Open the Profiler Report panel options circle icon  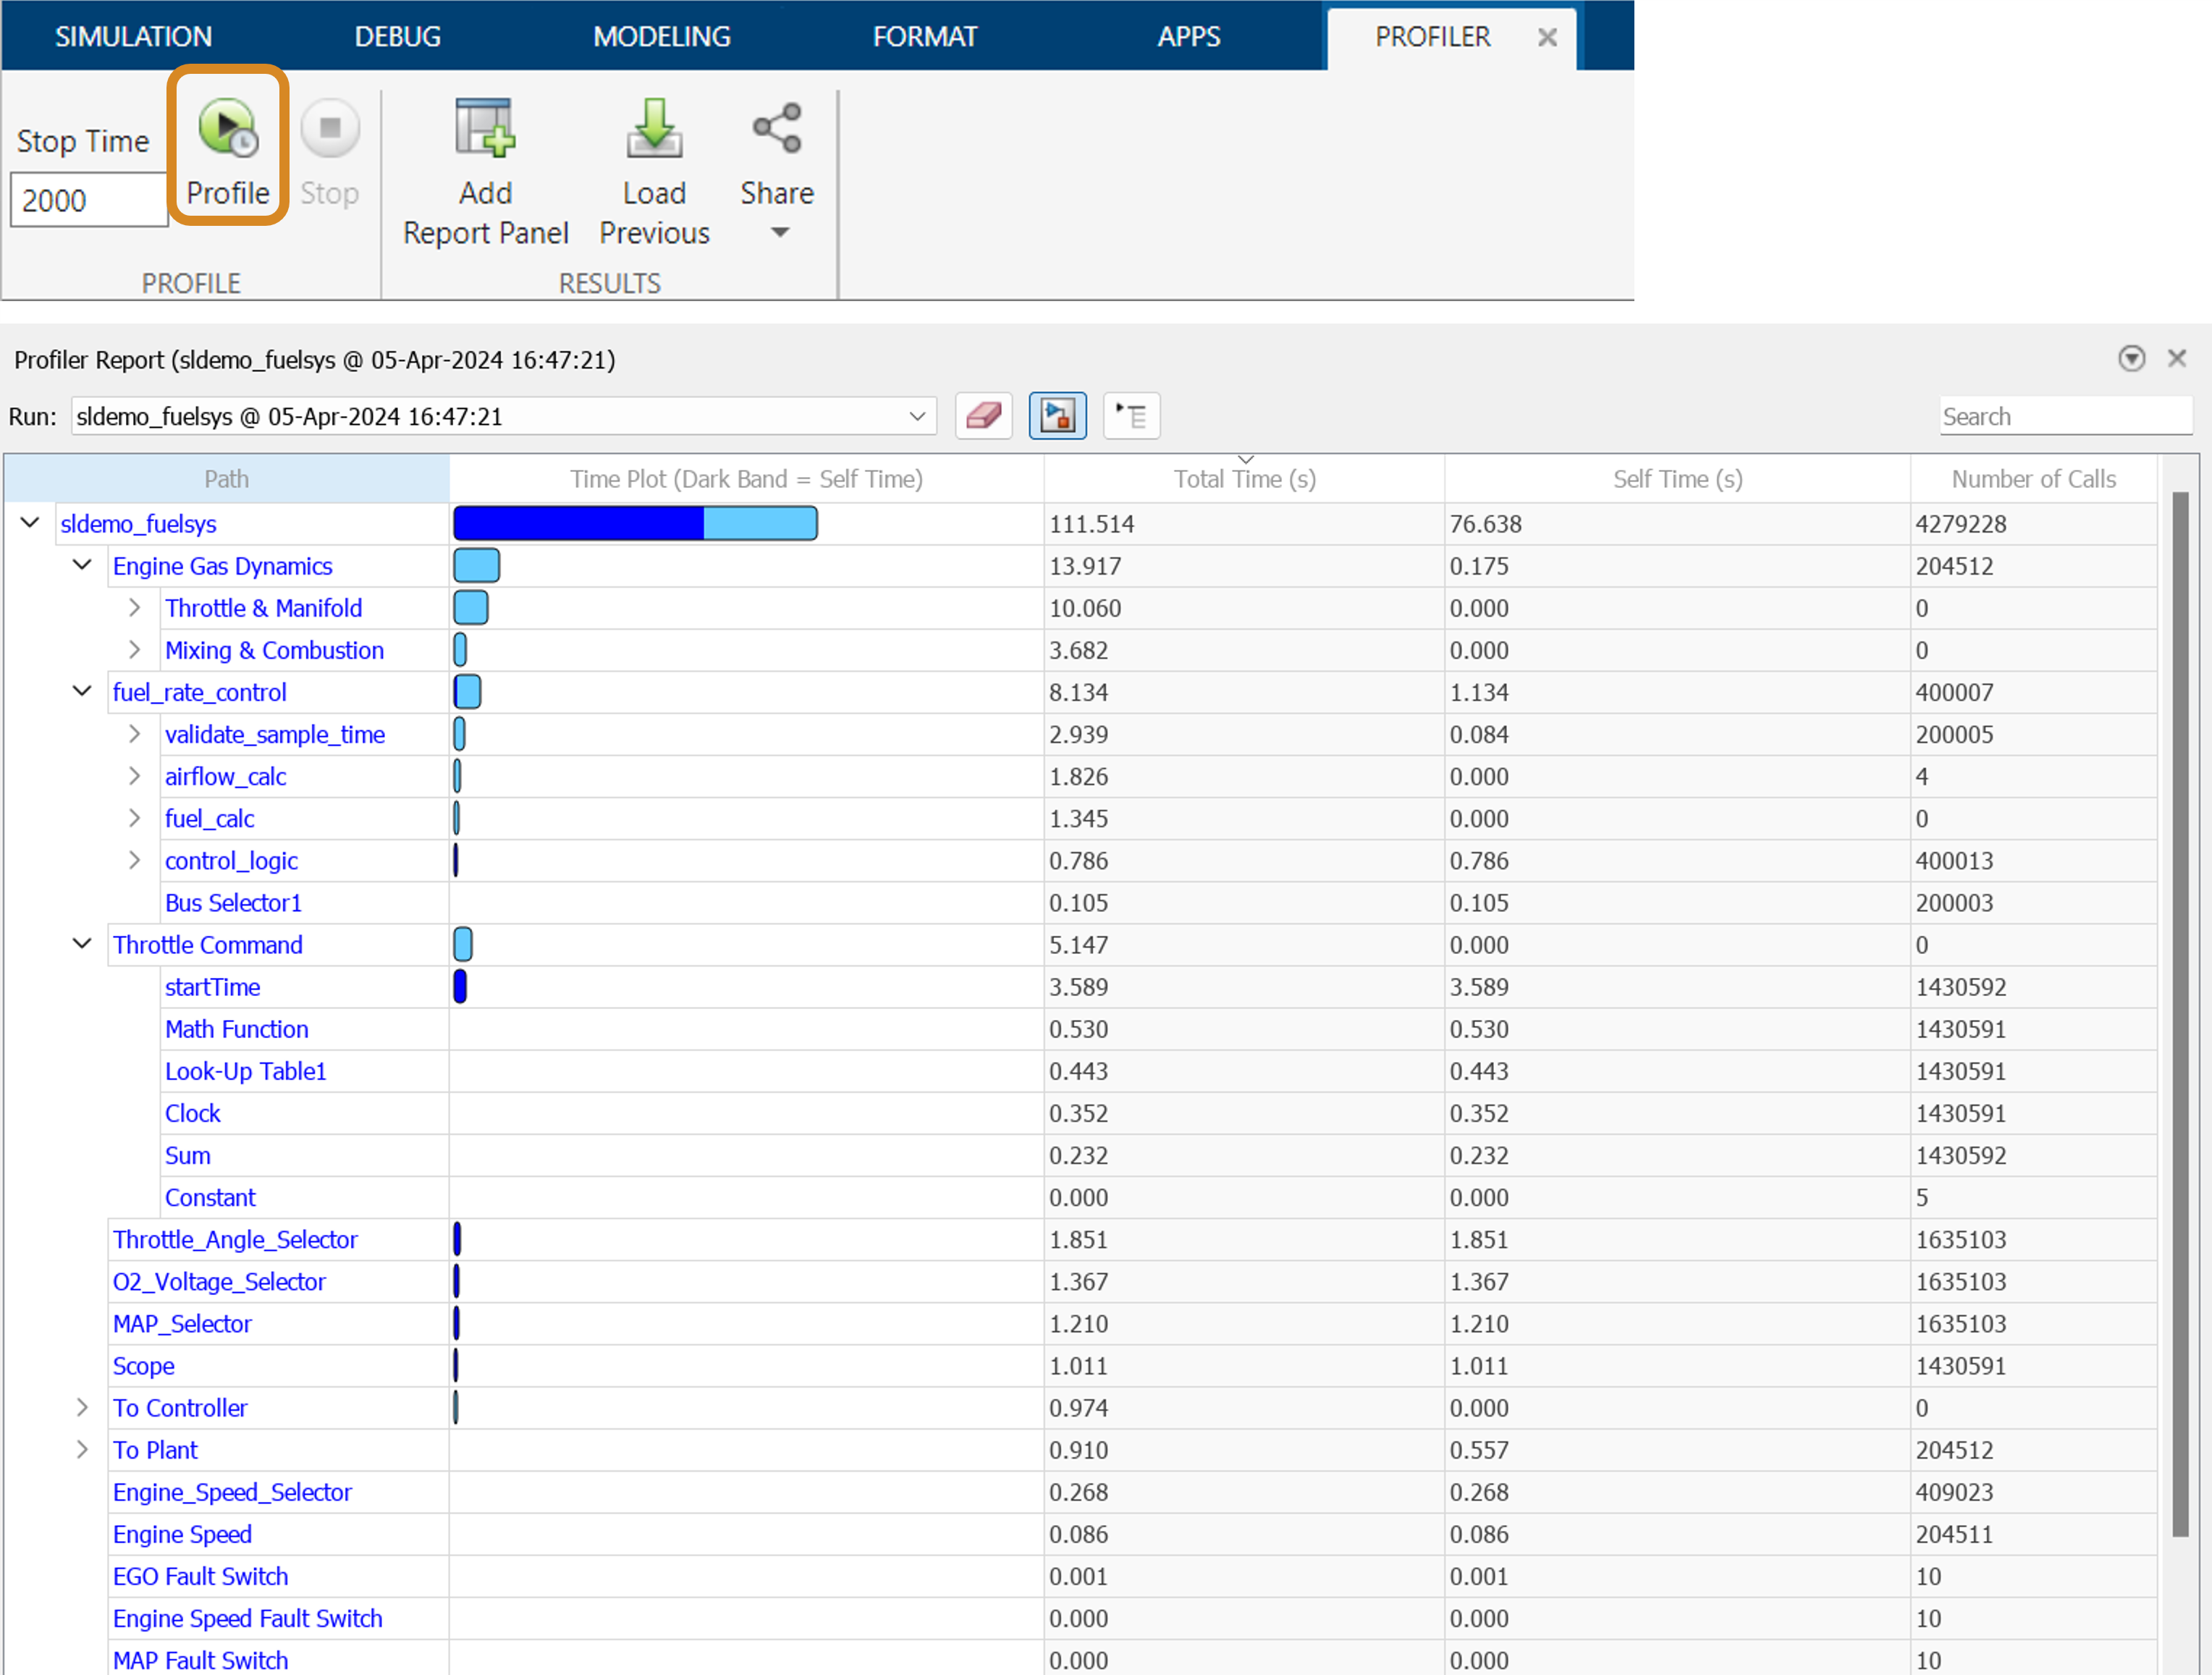pos(2131,359)
